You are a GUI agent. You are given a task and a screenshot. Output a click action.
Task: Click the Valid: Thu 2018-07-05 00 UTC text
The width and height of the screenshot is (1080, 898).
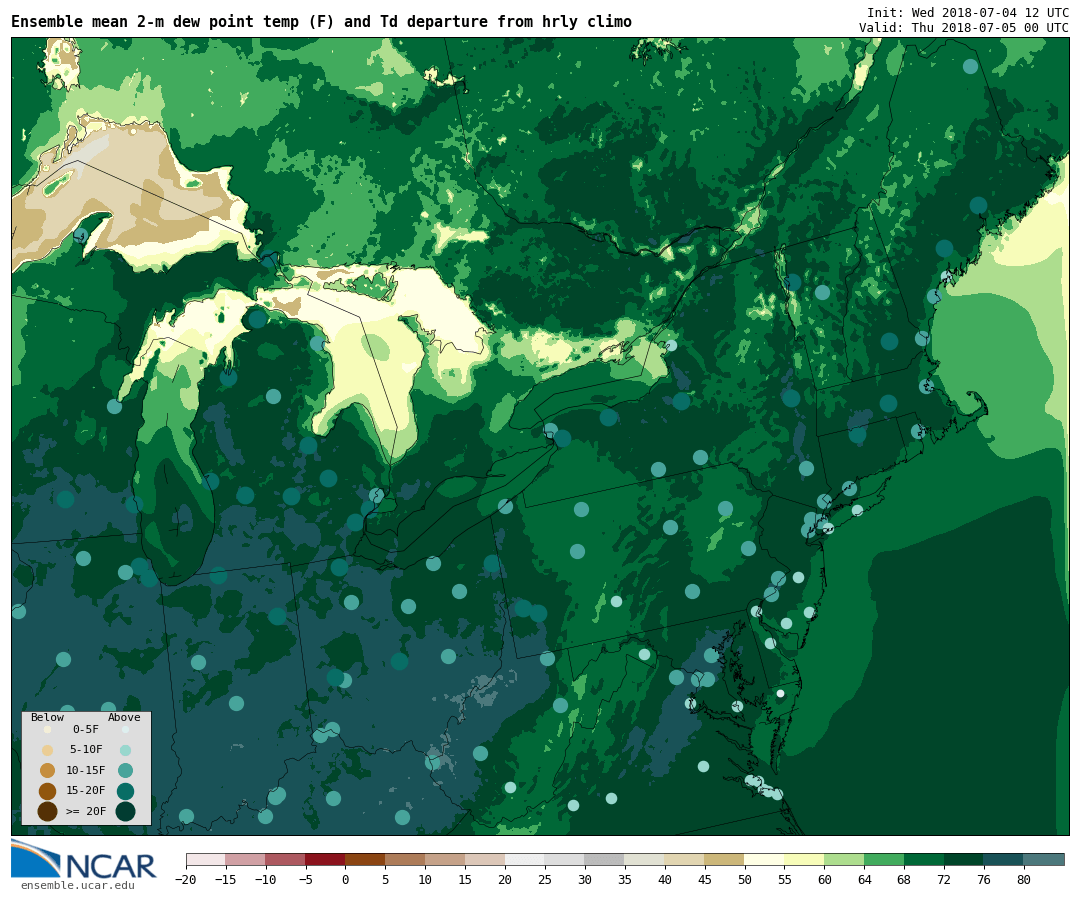tap(963, 28)
